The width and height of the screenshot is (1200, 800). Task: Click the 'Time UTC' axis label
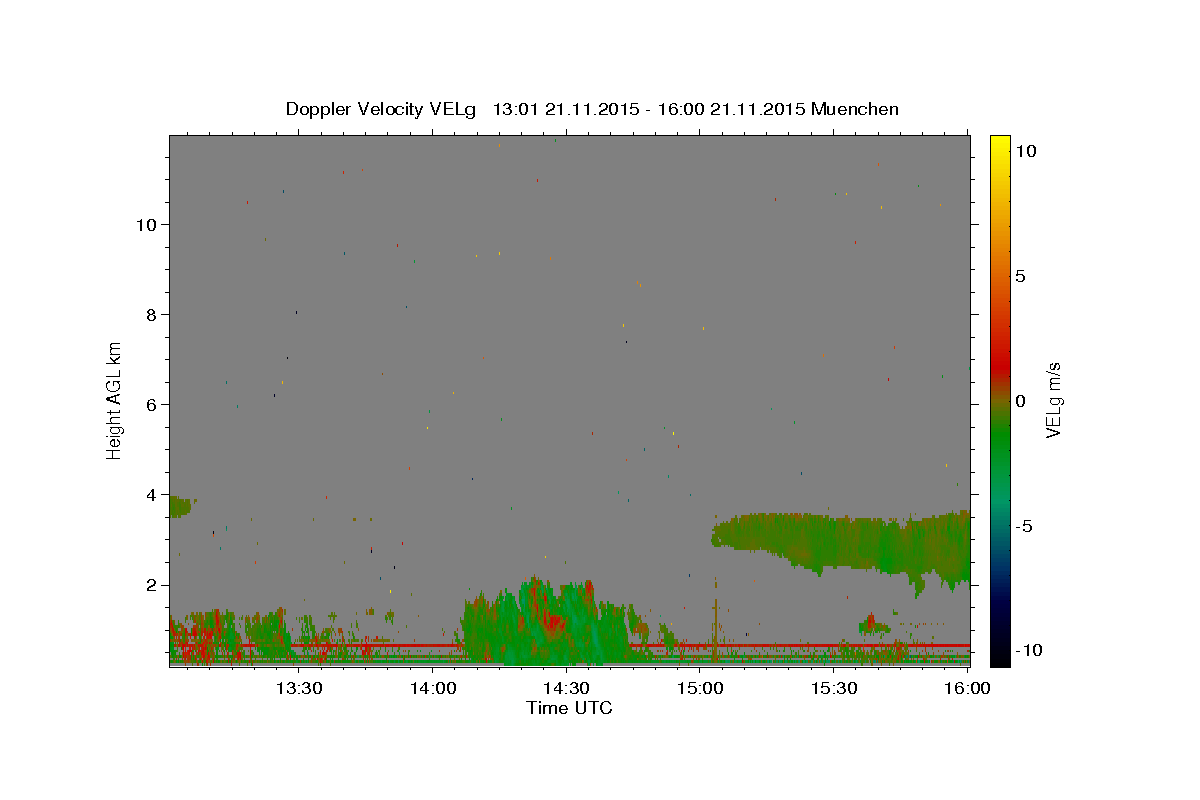click(x=569, y=708)
